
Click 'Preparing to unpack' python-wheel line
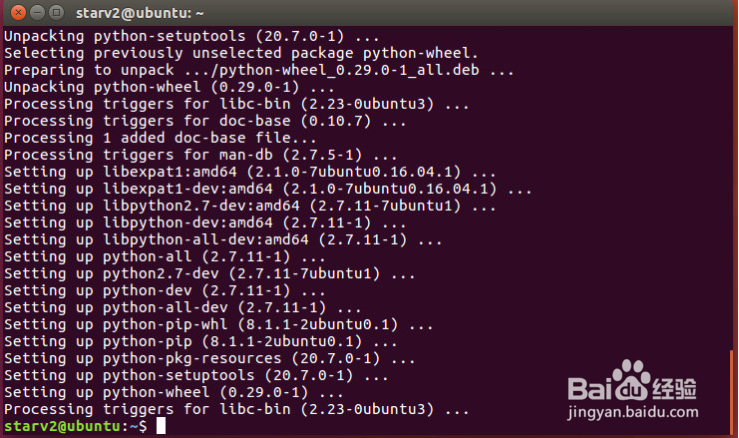(x=259, y=70)
